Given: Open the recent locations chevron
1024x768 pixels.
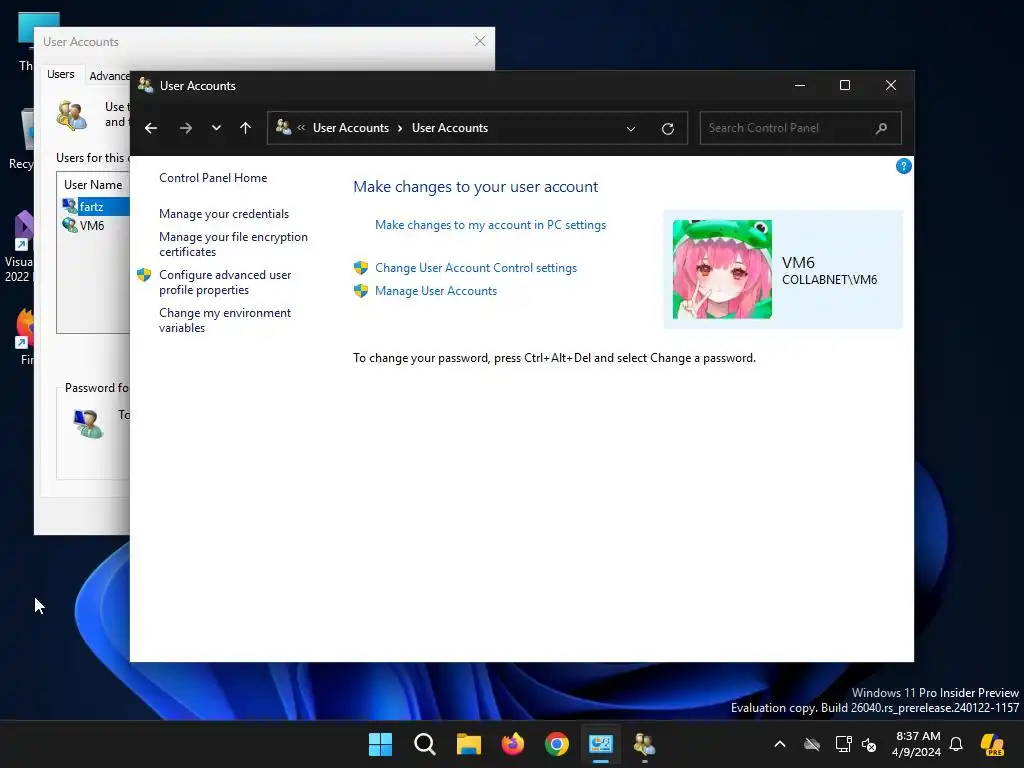Looking at the screenshot, I should click(x=216, y=128).
